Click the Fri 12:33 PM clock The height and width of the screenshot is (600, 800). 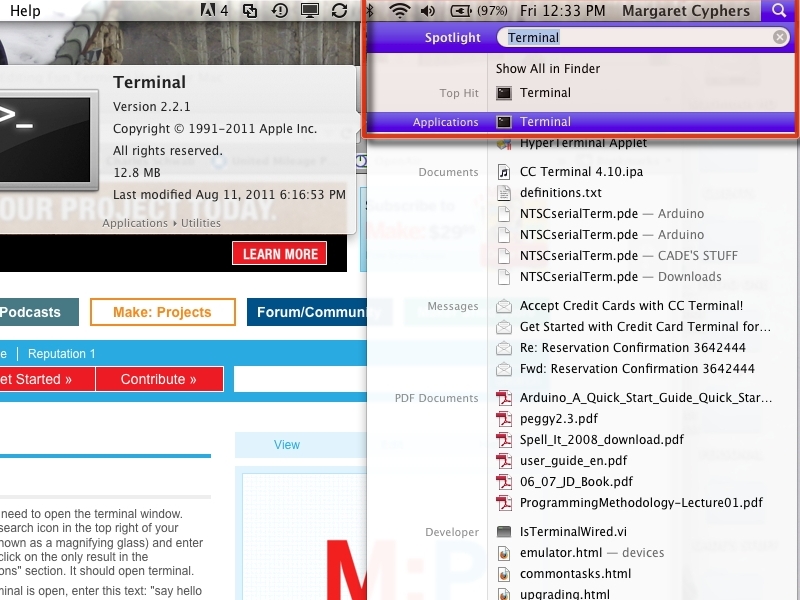[562, 10]
